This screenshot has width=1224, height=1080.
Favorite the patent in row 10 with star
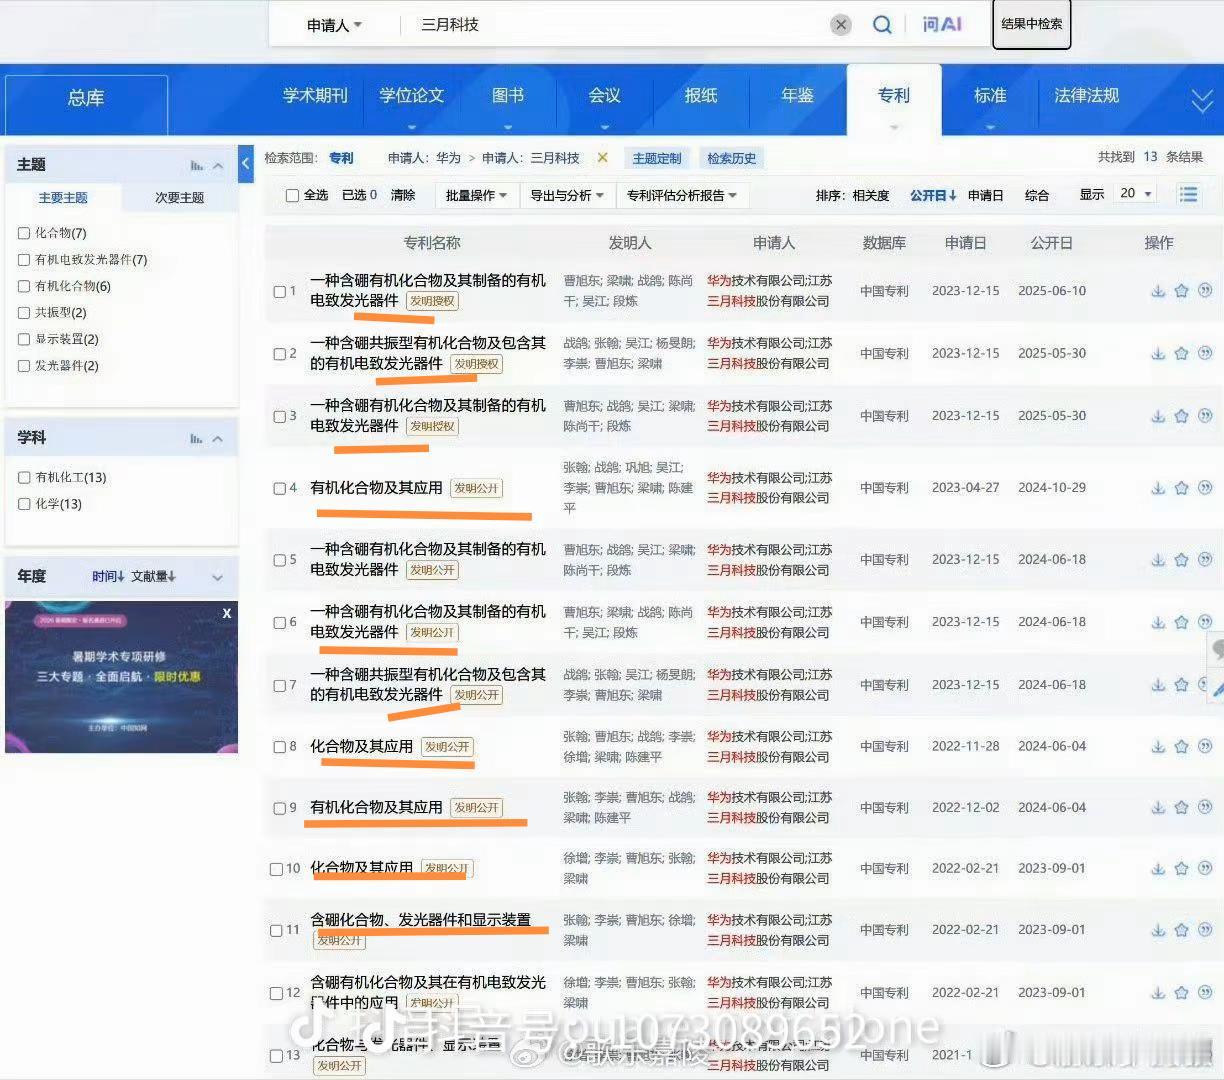pos(1181,869)
